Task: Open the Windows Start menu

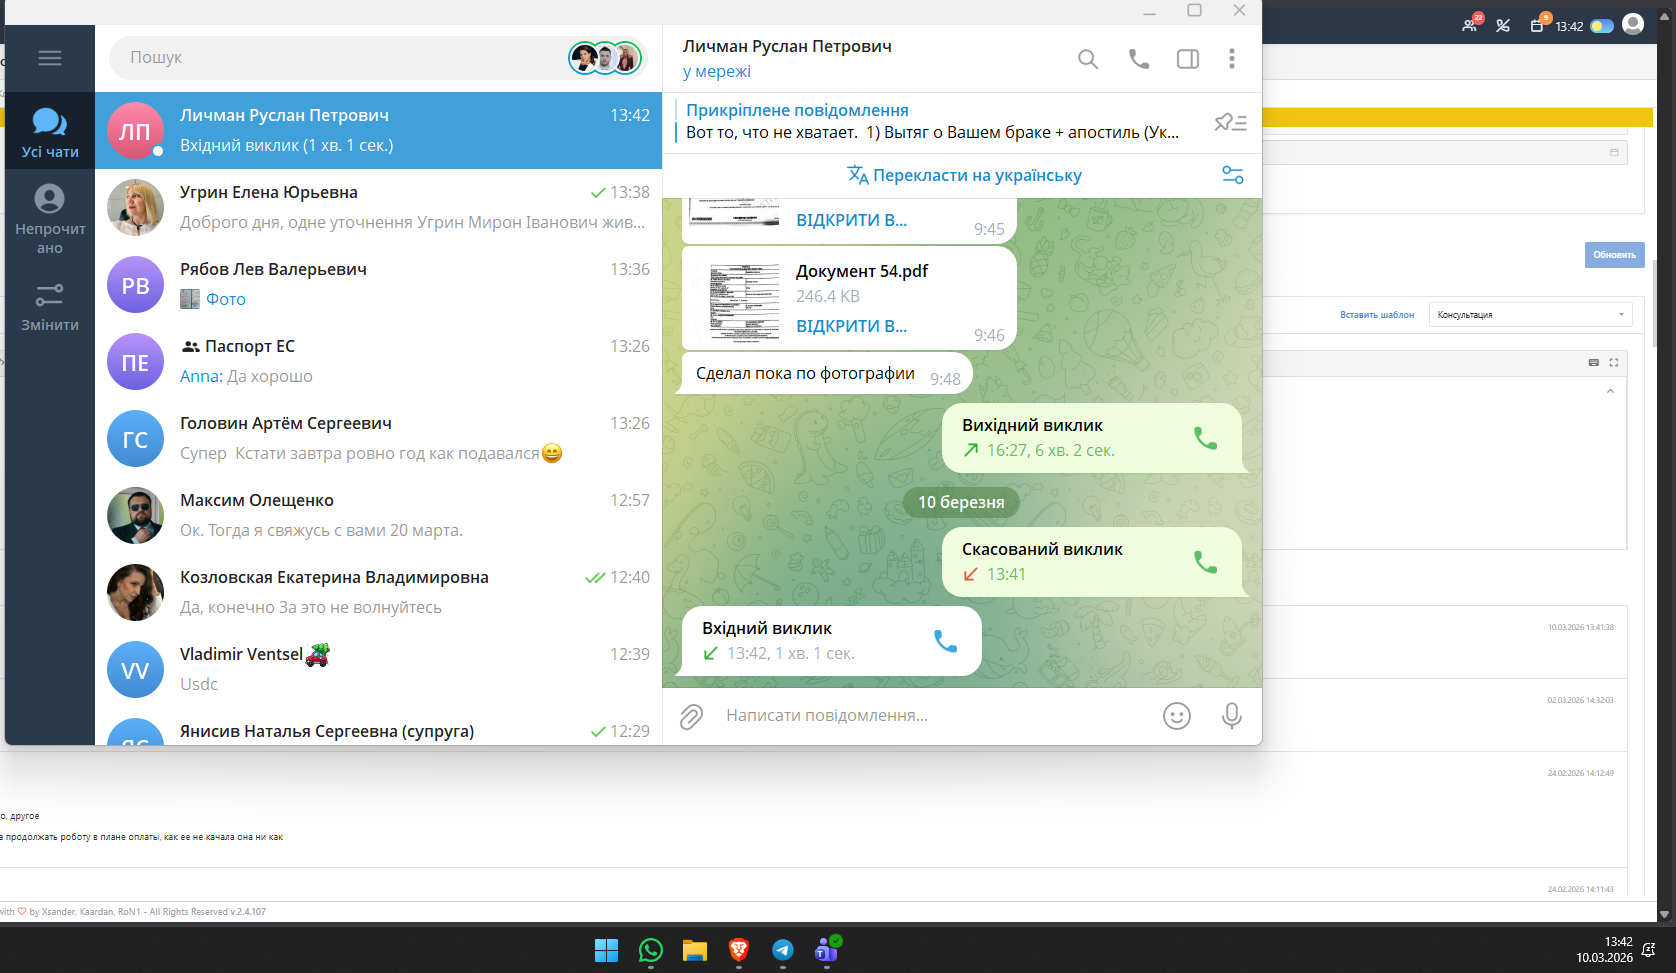Action: [x=606, y=950]
